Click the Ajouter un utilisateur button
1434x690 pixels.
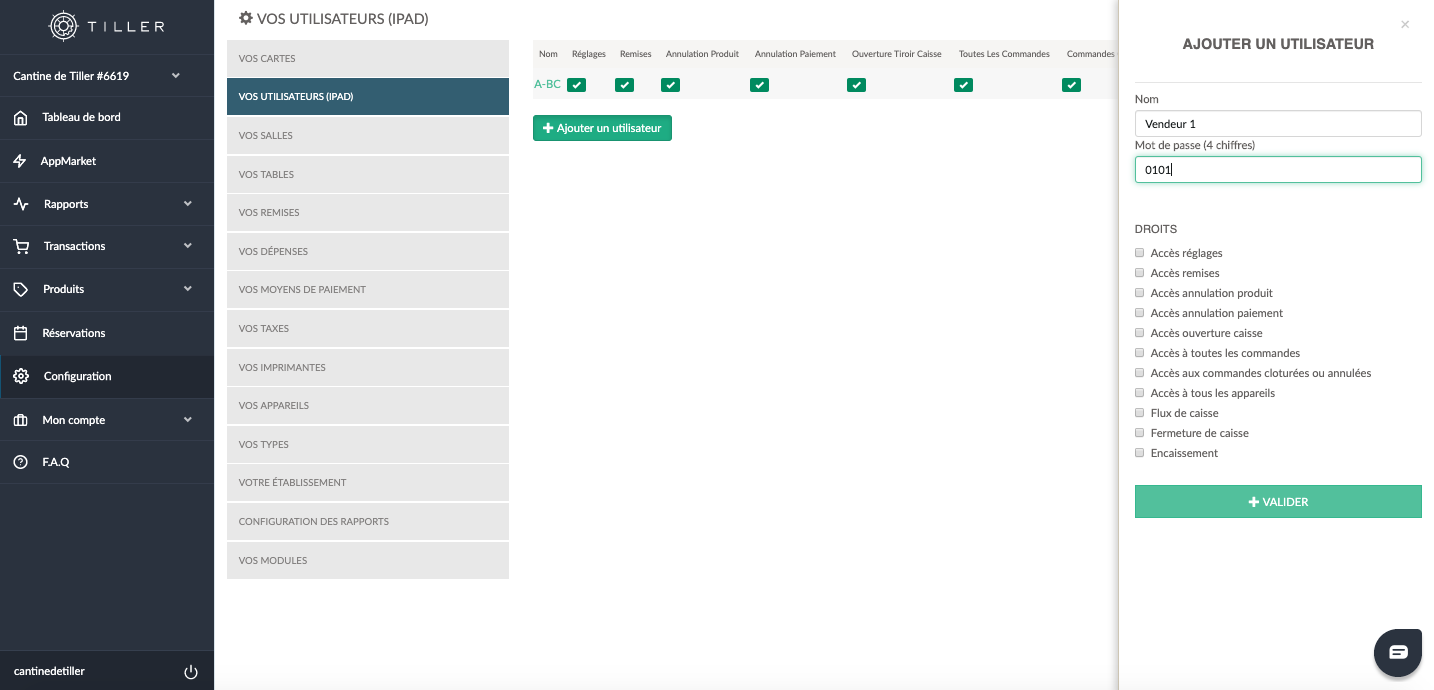pos(602,128)
